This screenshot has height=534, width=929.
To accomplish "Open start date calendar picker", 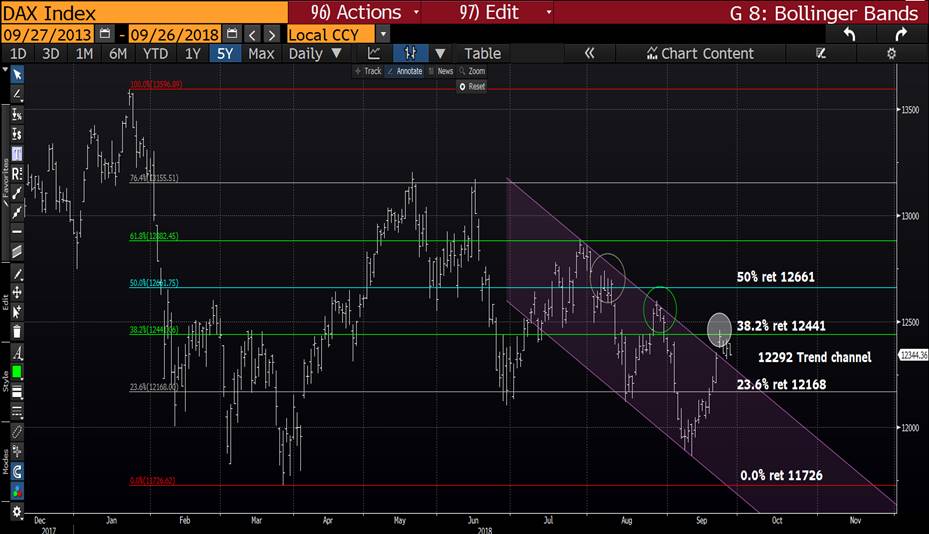I will coord(104,34).
